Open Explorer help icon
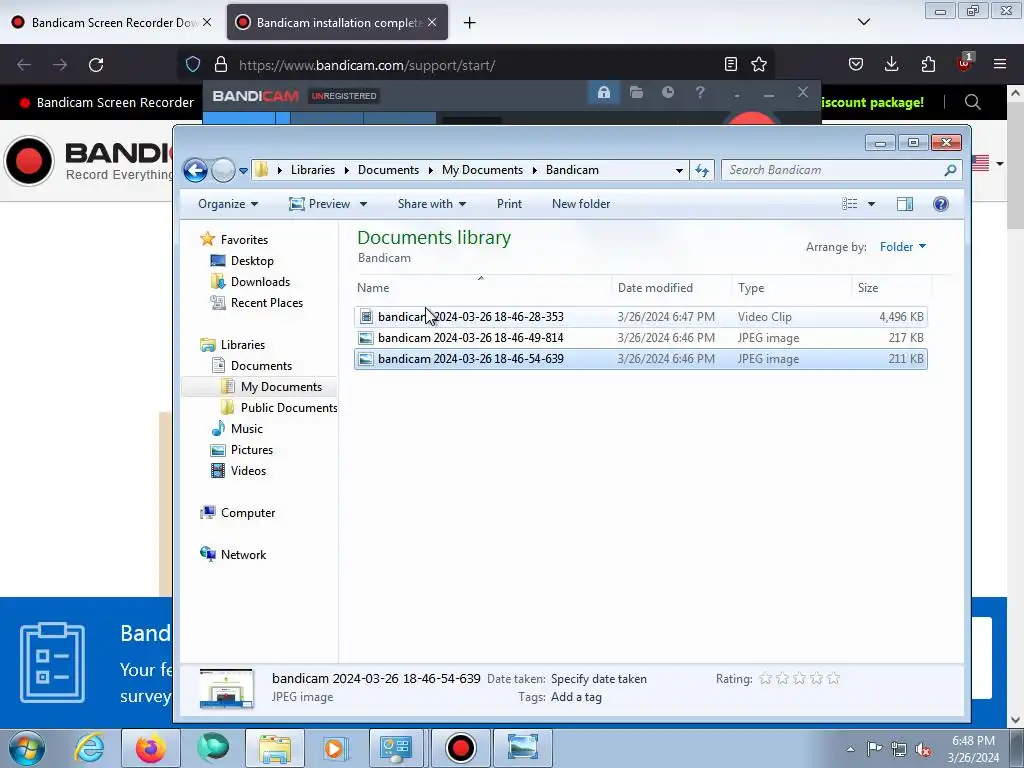The height and width of the screenshot is (768, 1024). (940, 204)
